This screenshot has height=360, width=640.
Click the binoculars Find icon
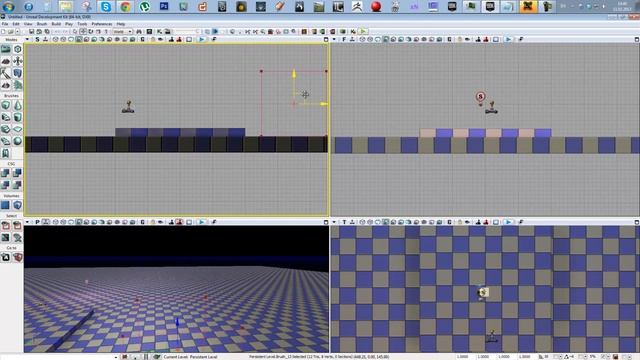(139, 31)
